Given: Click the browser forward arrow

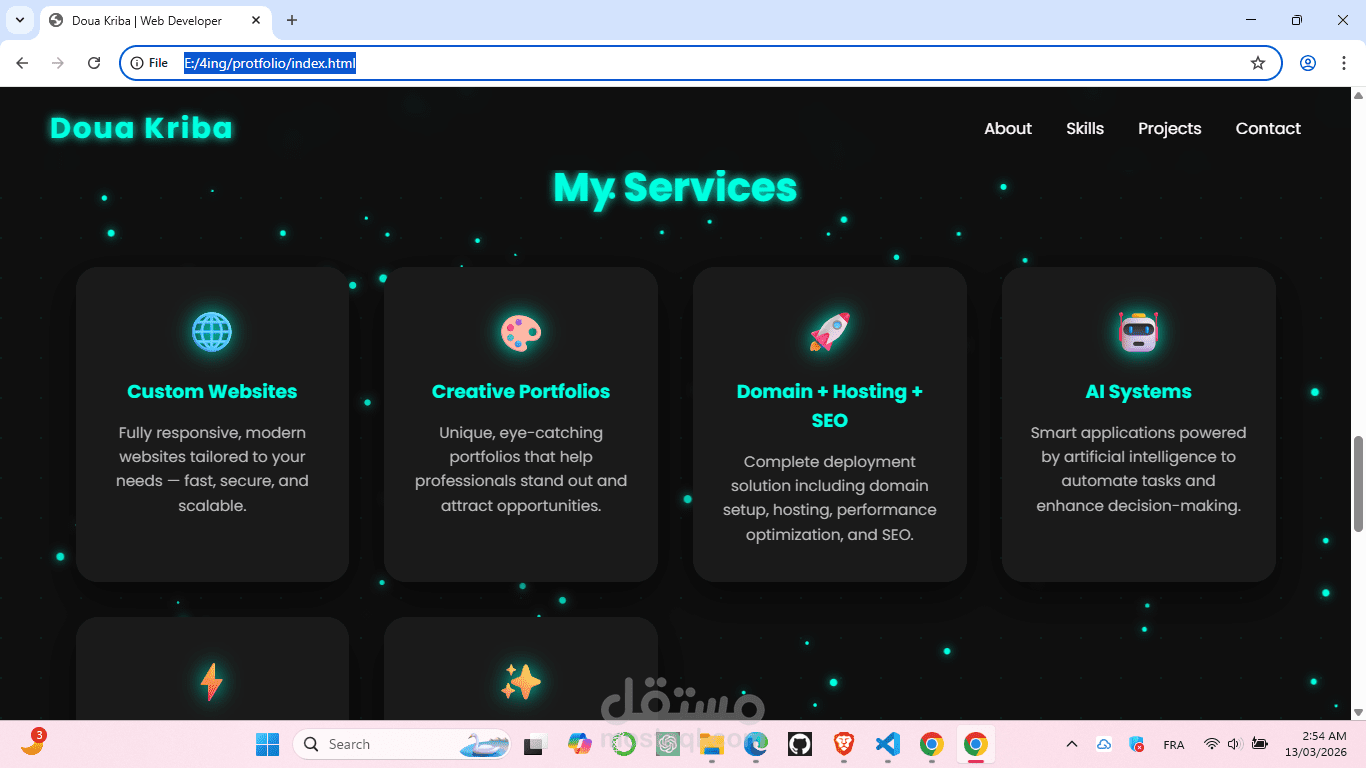Looking at the screenshot, I should point(58,63).
